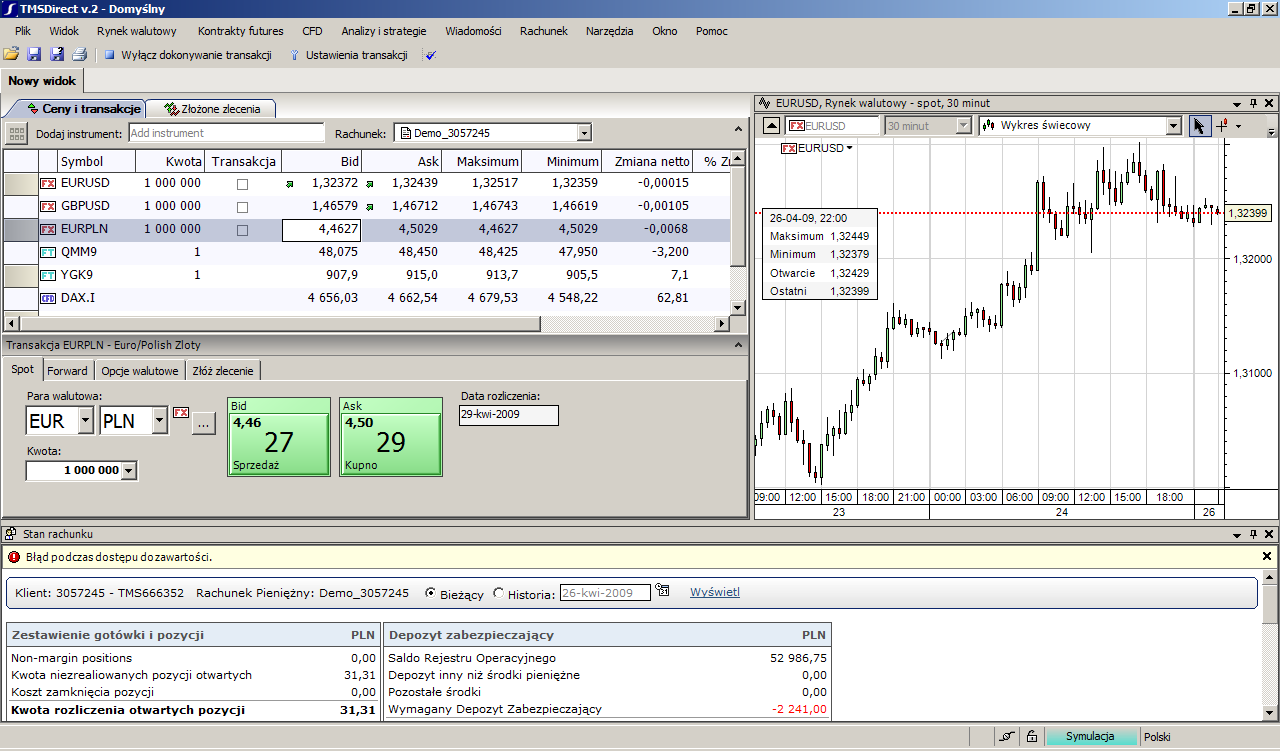Pin the EURUSD chart panel

click(x=1253, y=103)
